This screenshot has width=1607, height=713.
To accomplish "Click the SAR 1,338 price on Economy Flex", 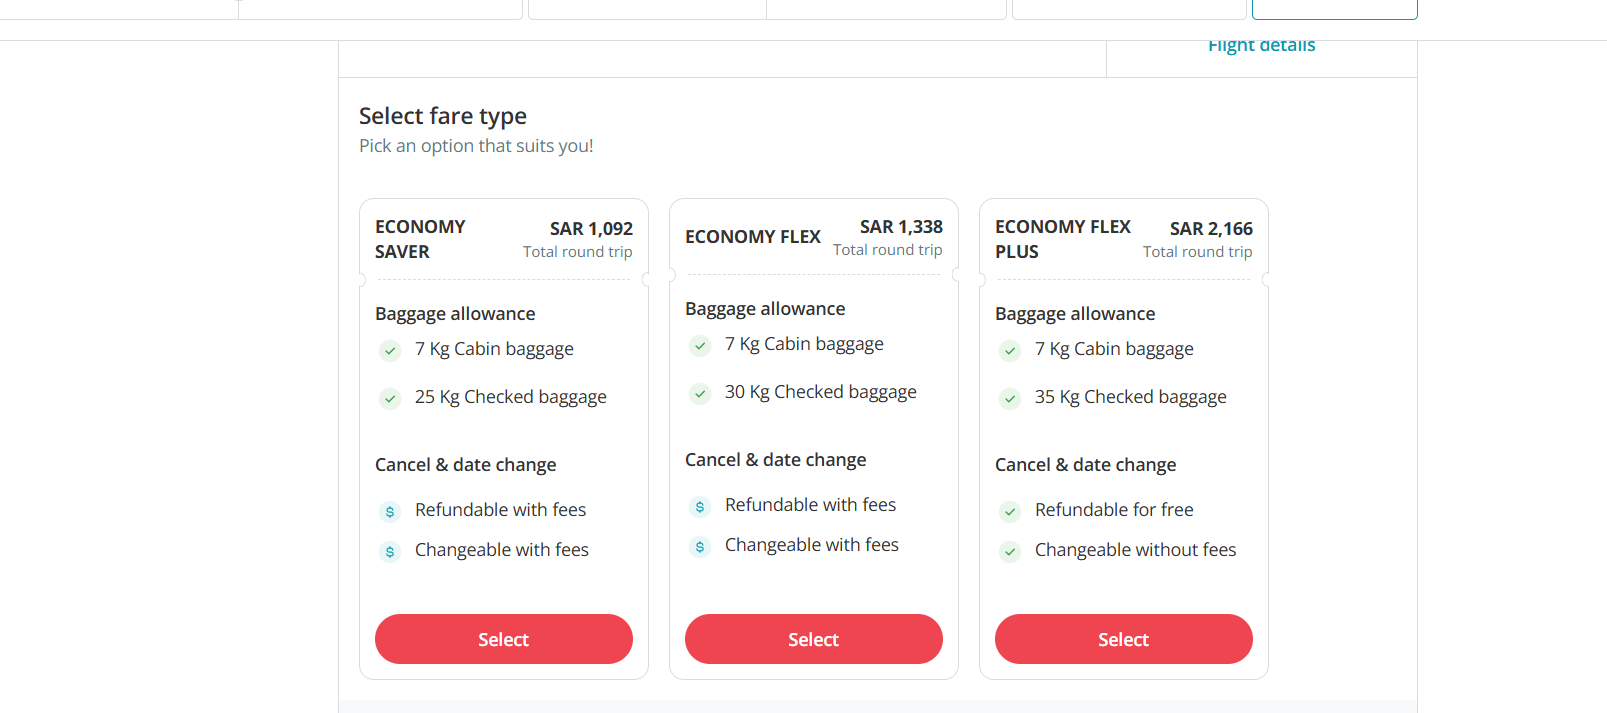I will (900, 227).
